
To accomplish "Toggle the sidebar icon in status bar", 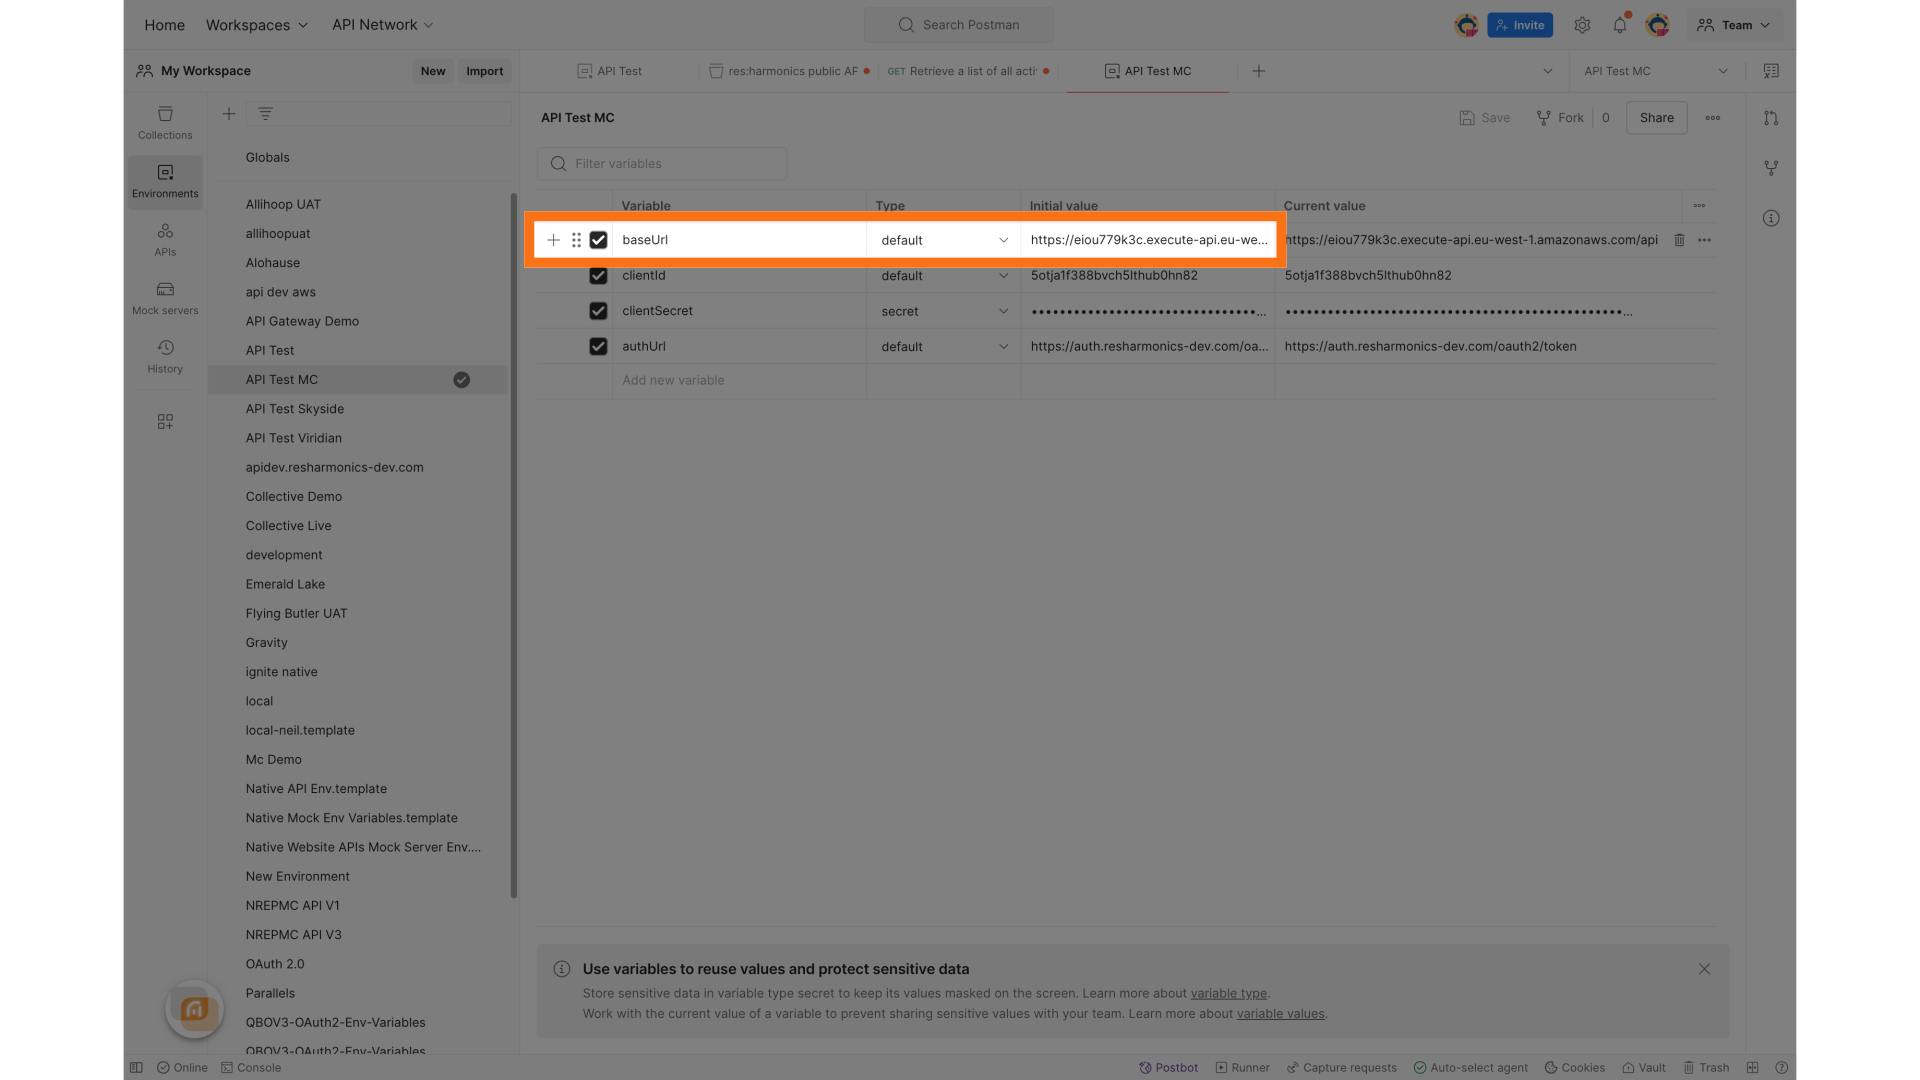I will pyautogui.click(x=136, y=1068).
